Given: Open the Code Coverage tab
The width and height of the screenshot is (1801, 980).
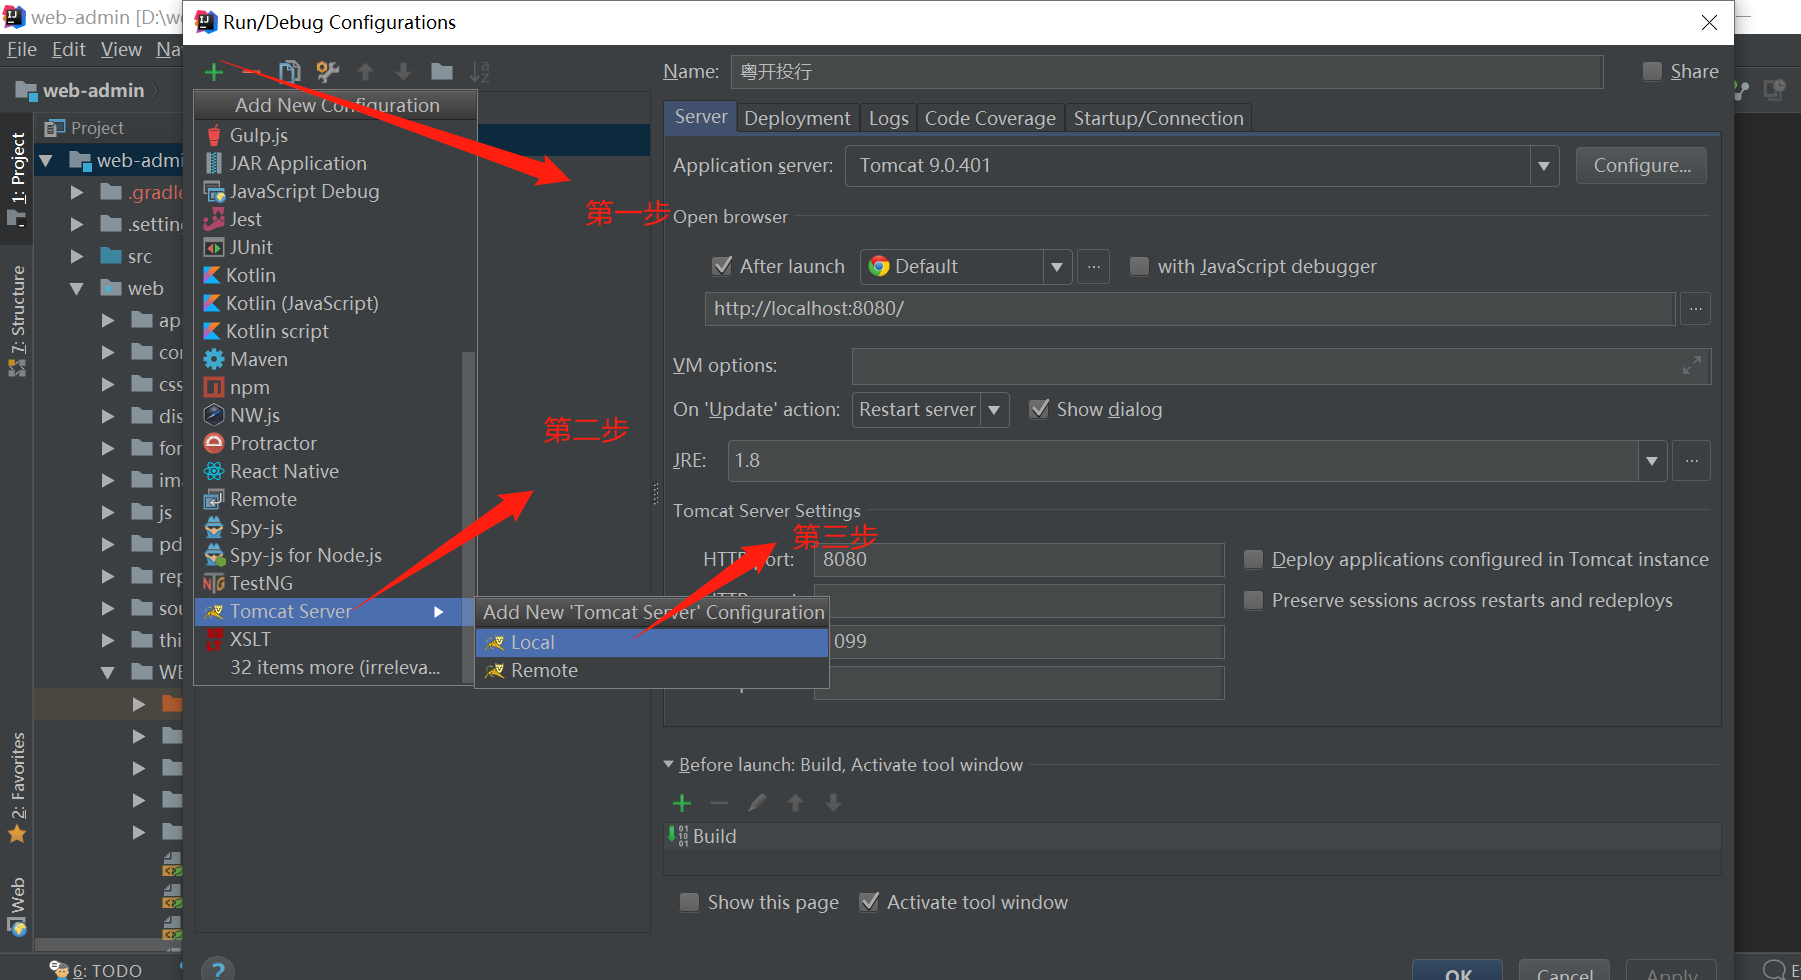Looking at the screenshot, I should (x=990, y=118).
